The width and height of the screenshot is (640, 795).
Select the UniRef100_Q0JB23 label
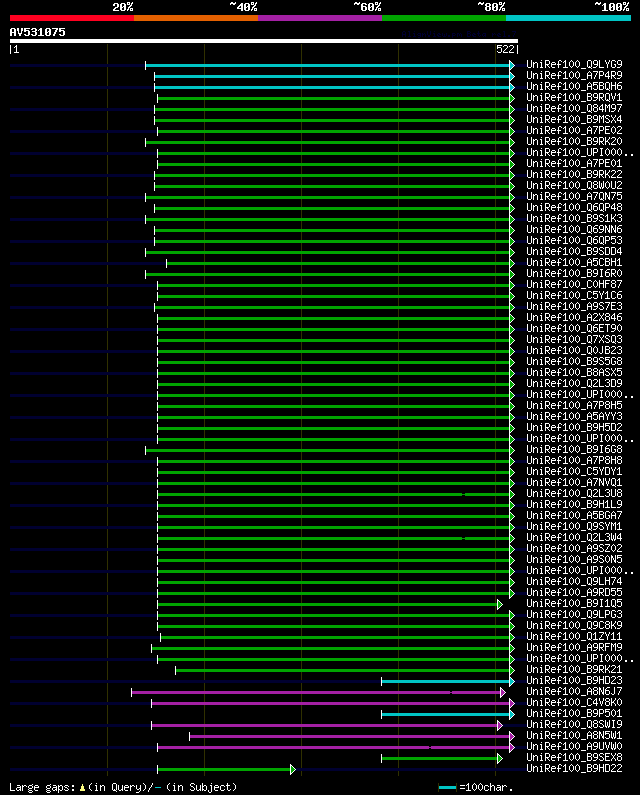click(x=574, y=350)
